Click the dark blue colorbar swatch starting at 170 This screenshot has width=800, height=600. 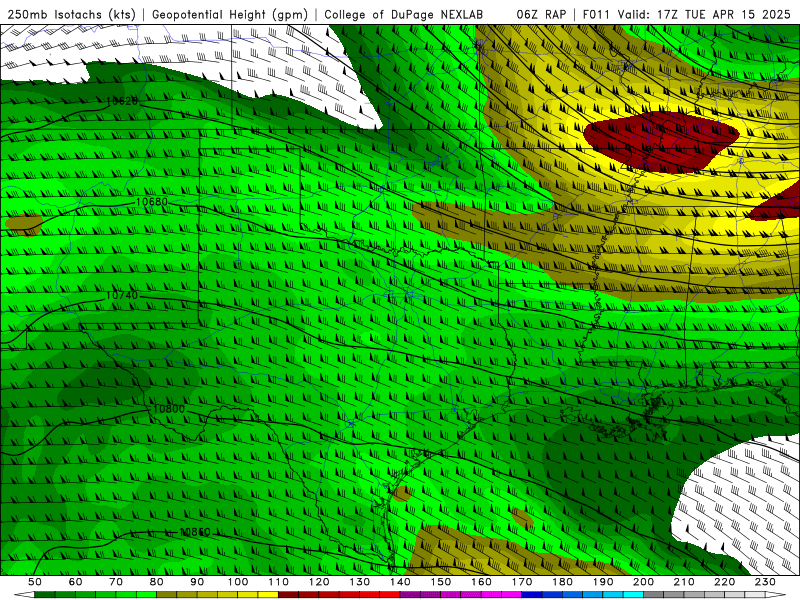[x=532, y=595]
